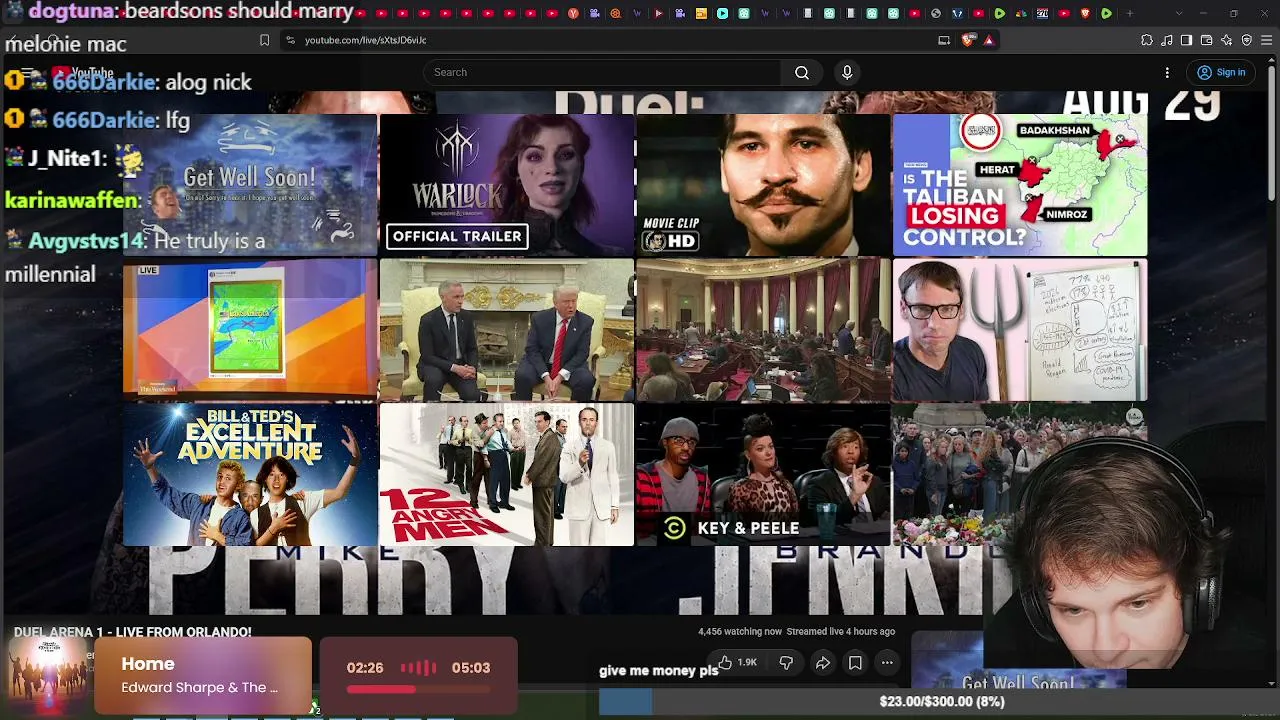Screen dimensions: 1280x720
Task: Dislike the video with the thumbs-down button
Action: pos(786,662)
